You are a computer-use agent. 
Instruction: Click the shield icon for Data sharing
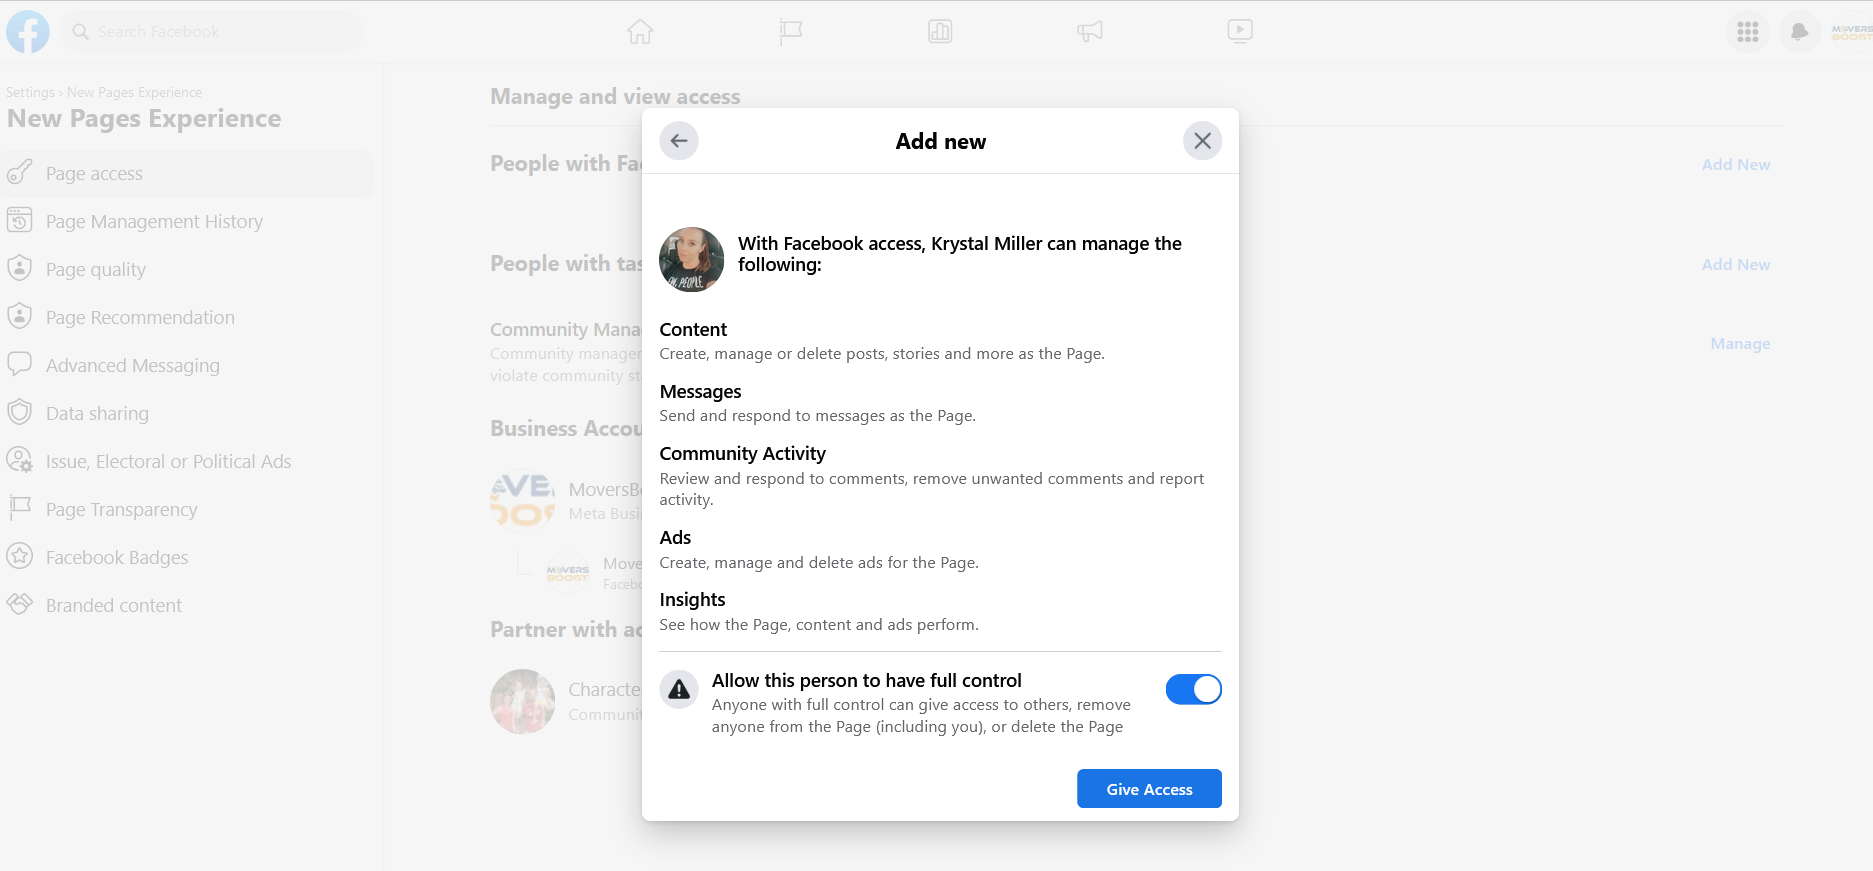[20, 412]
